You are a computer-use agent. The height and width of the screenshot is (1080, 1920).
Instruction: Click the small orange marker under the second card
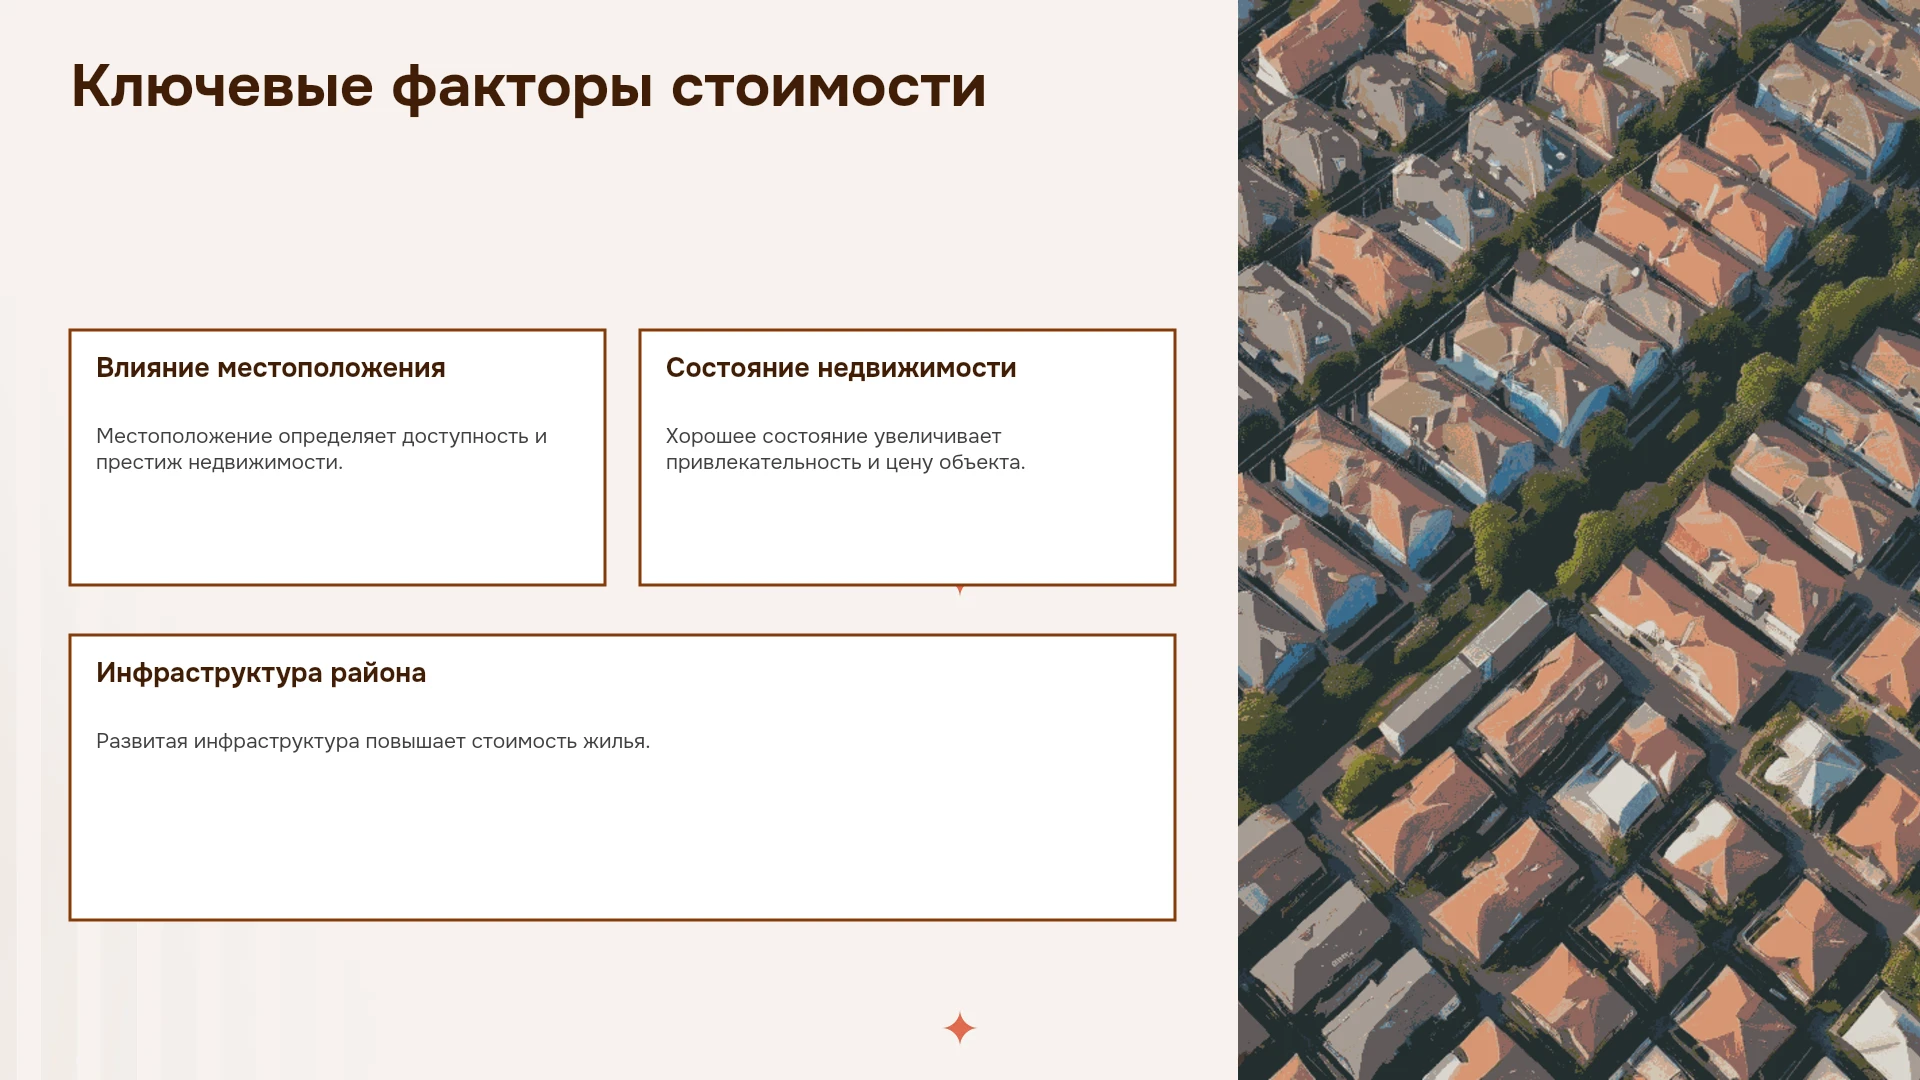(x=960, y=590)
